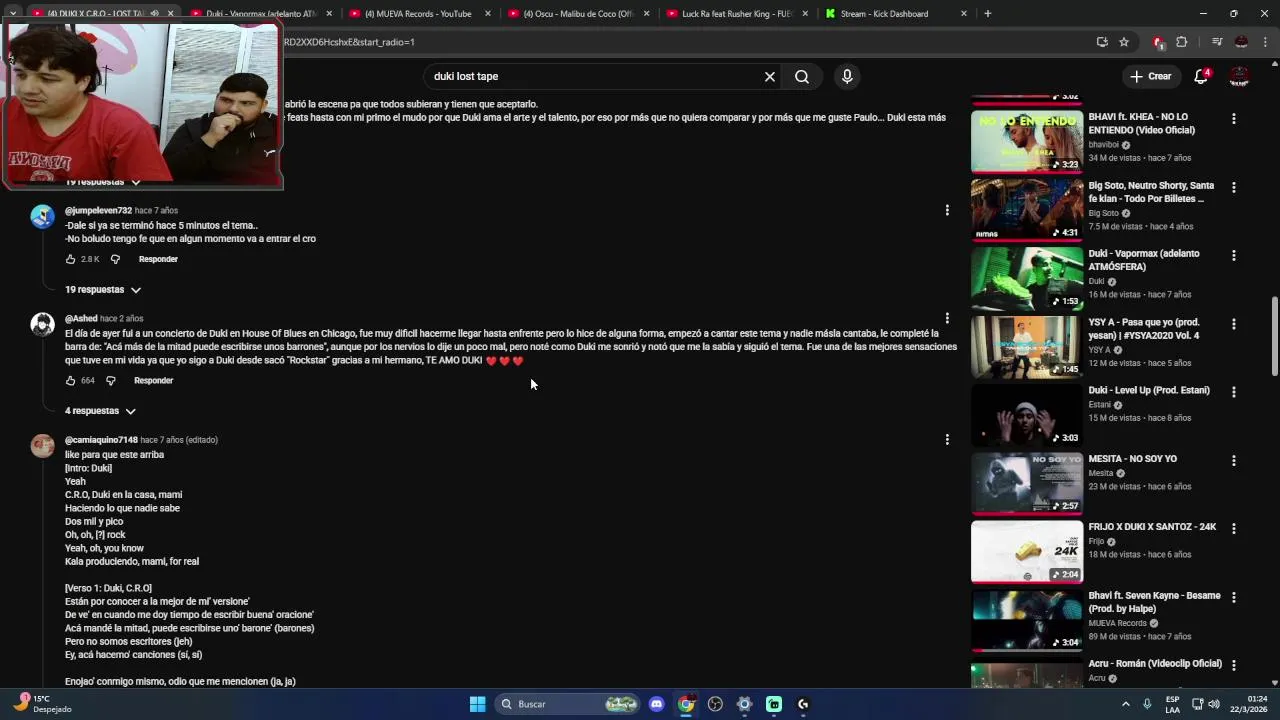Open options menu for camiaquino7148 comment
This screenshot has width=1280, height=720.
coord(947,439)
